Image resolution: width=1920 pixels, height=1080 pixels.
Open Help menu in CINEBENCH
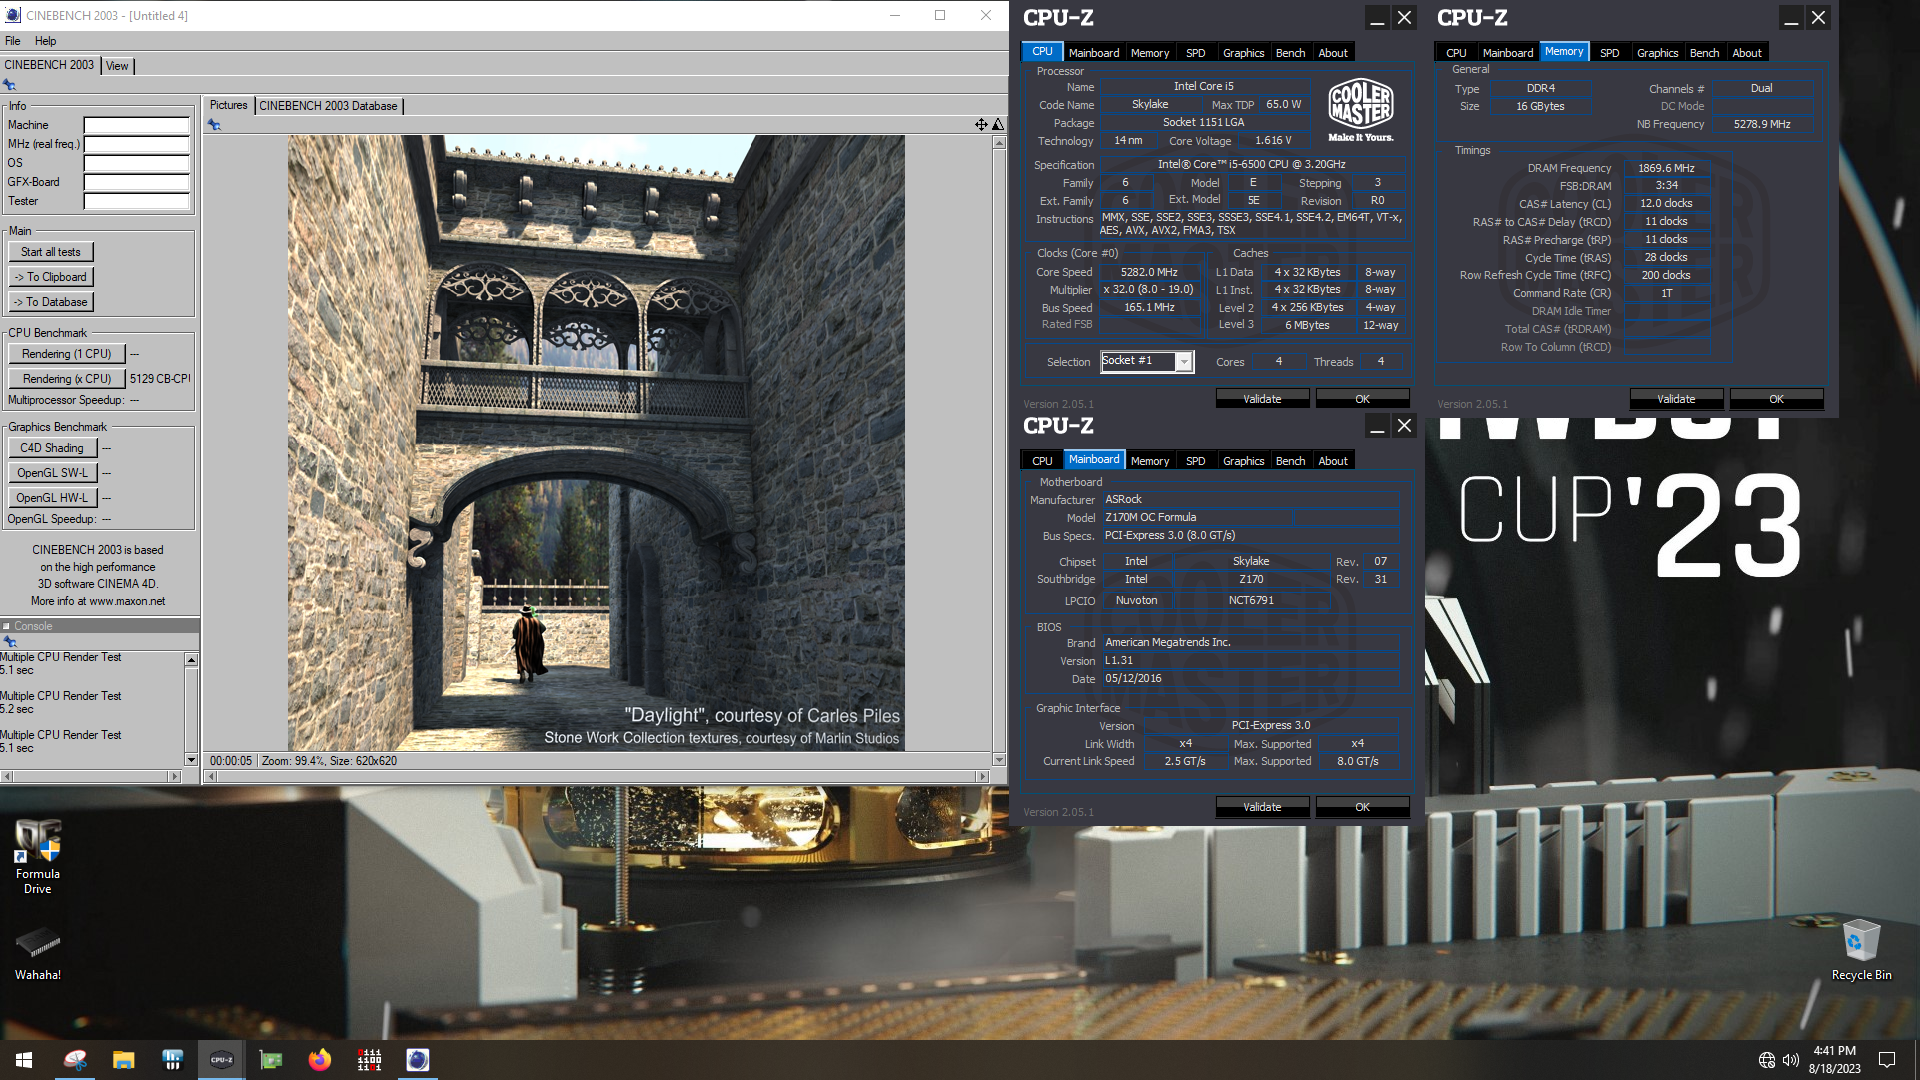[x=45, y=41]
